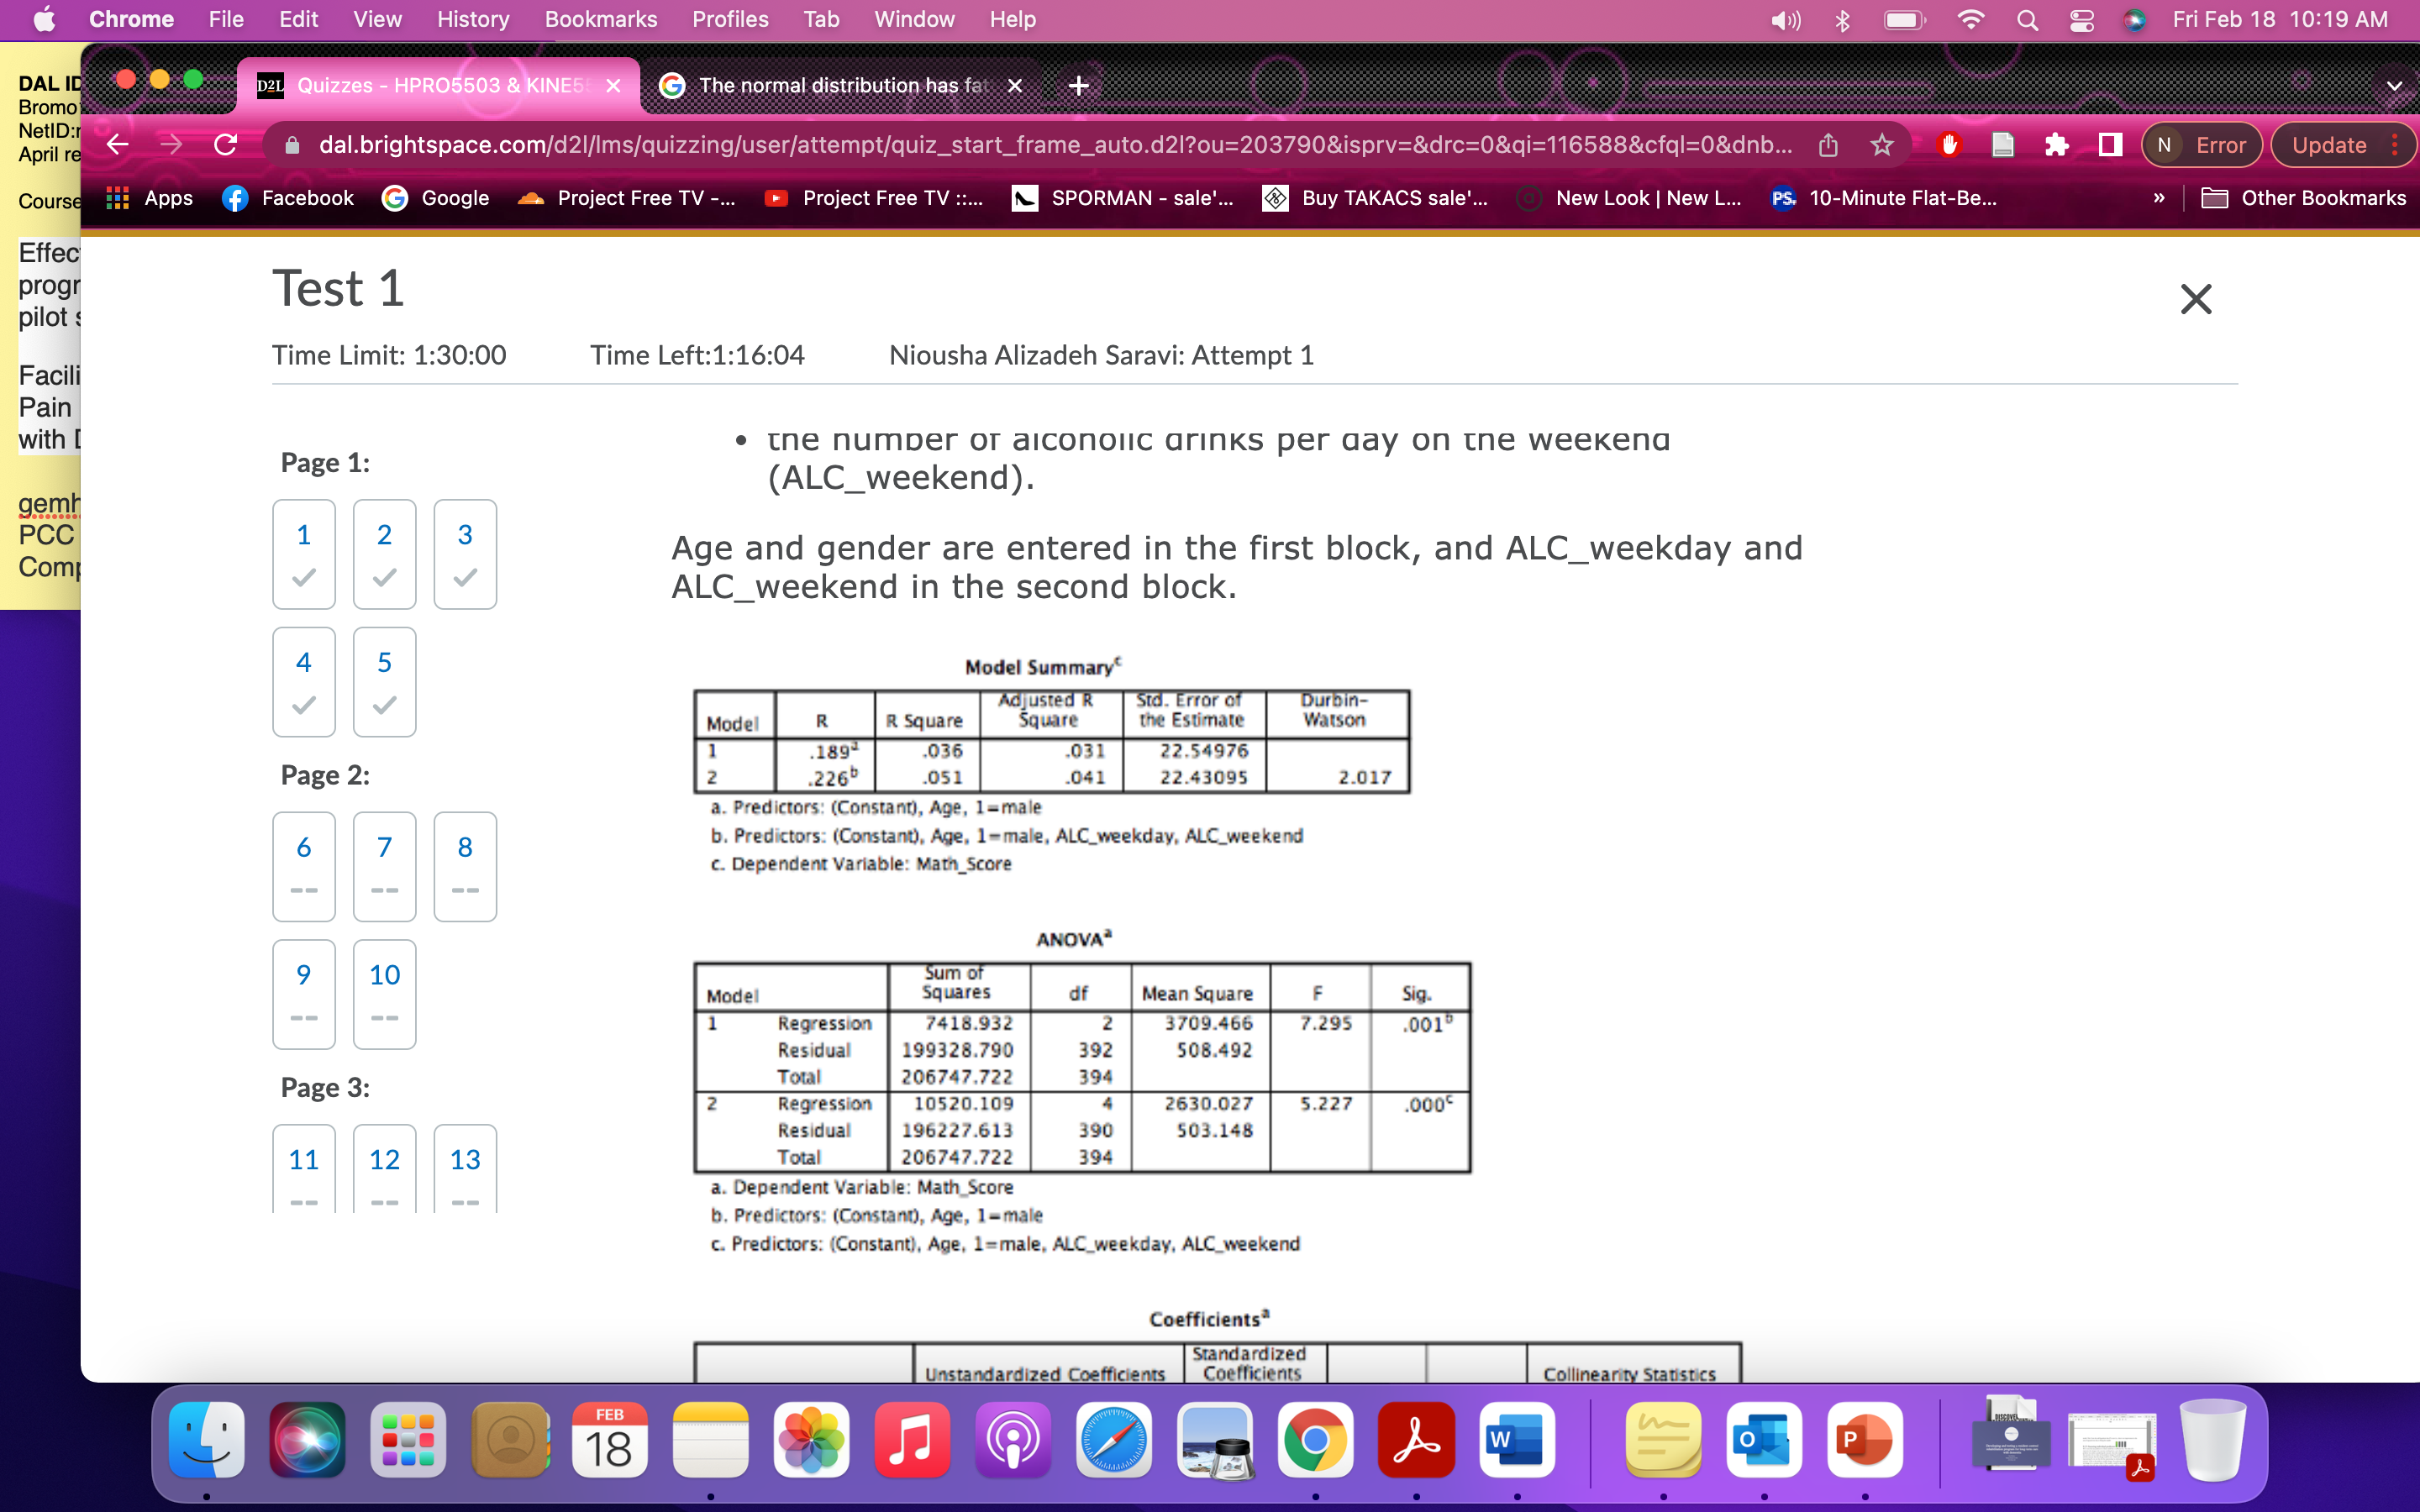Click the checkmark under question 3
2420x1512 pixels.
click(464, 577)
